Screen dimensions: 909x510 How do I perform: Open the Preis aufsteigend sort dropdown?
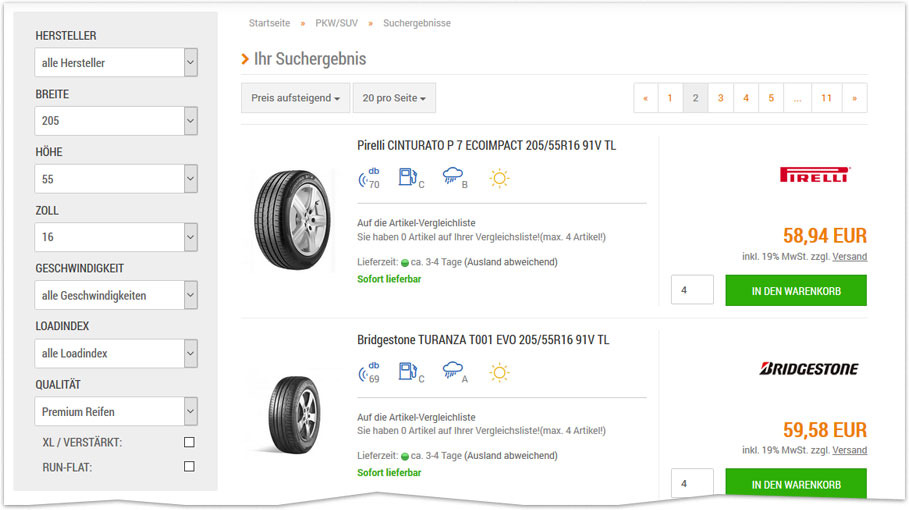tap(295, 98)
